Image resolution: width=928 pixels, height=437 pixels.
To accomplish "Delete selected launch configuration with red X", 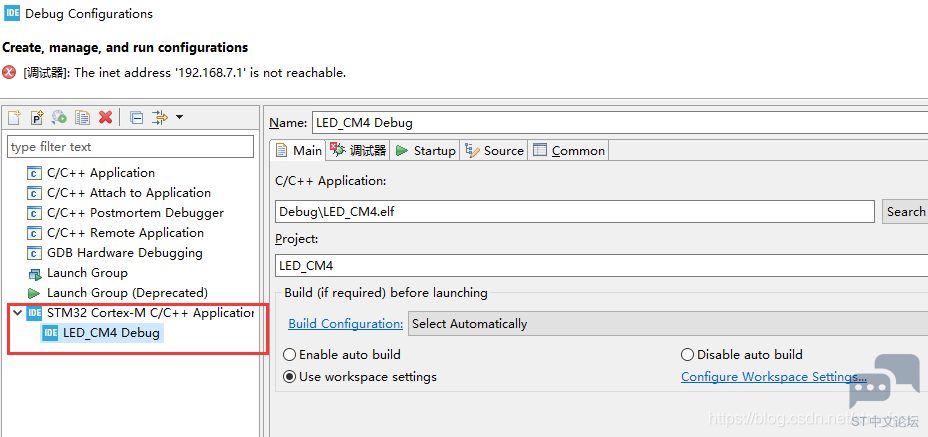I will pos(105,117).
